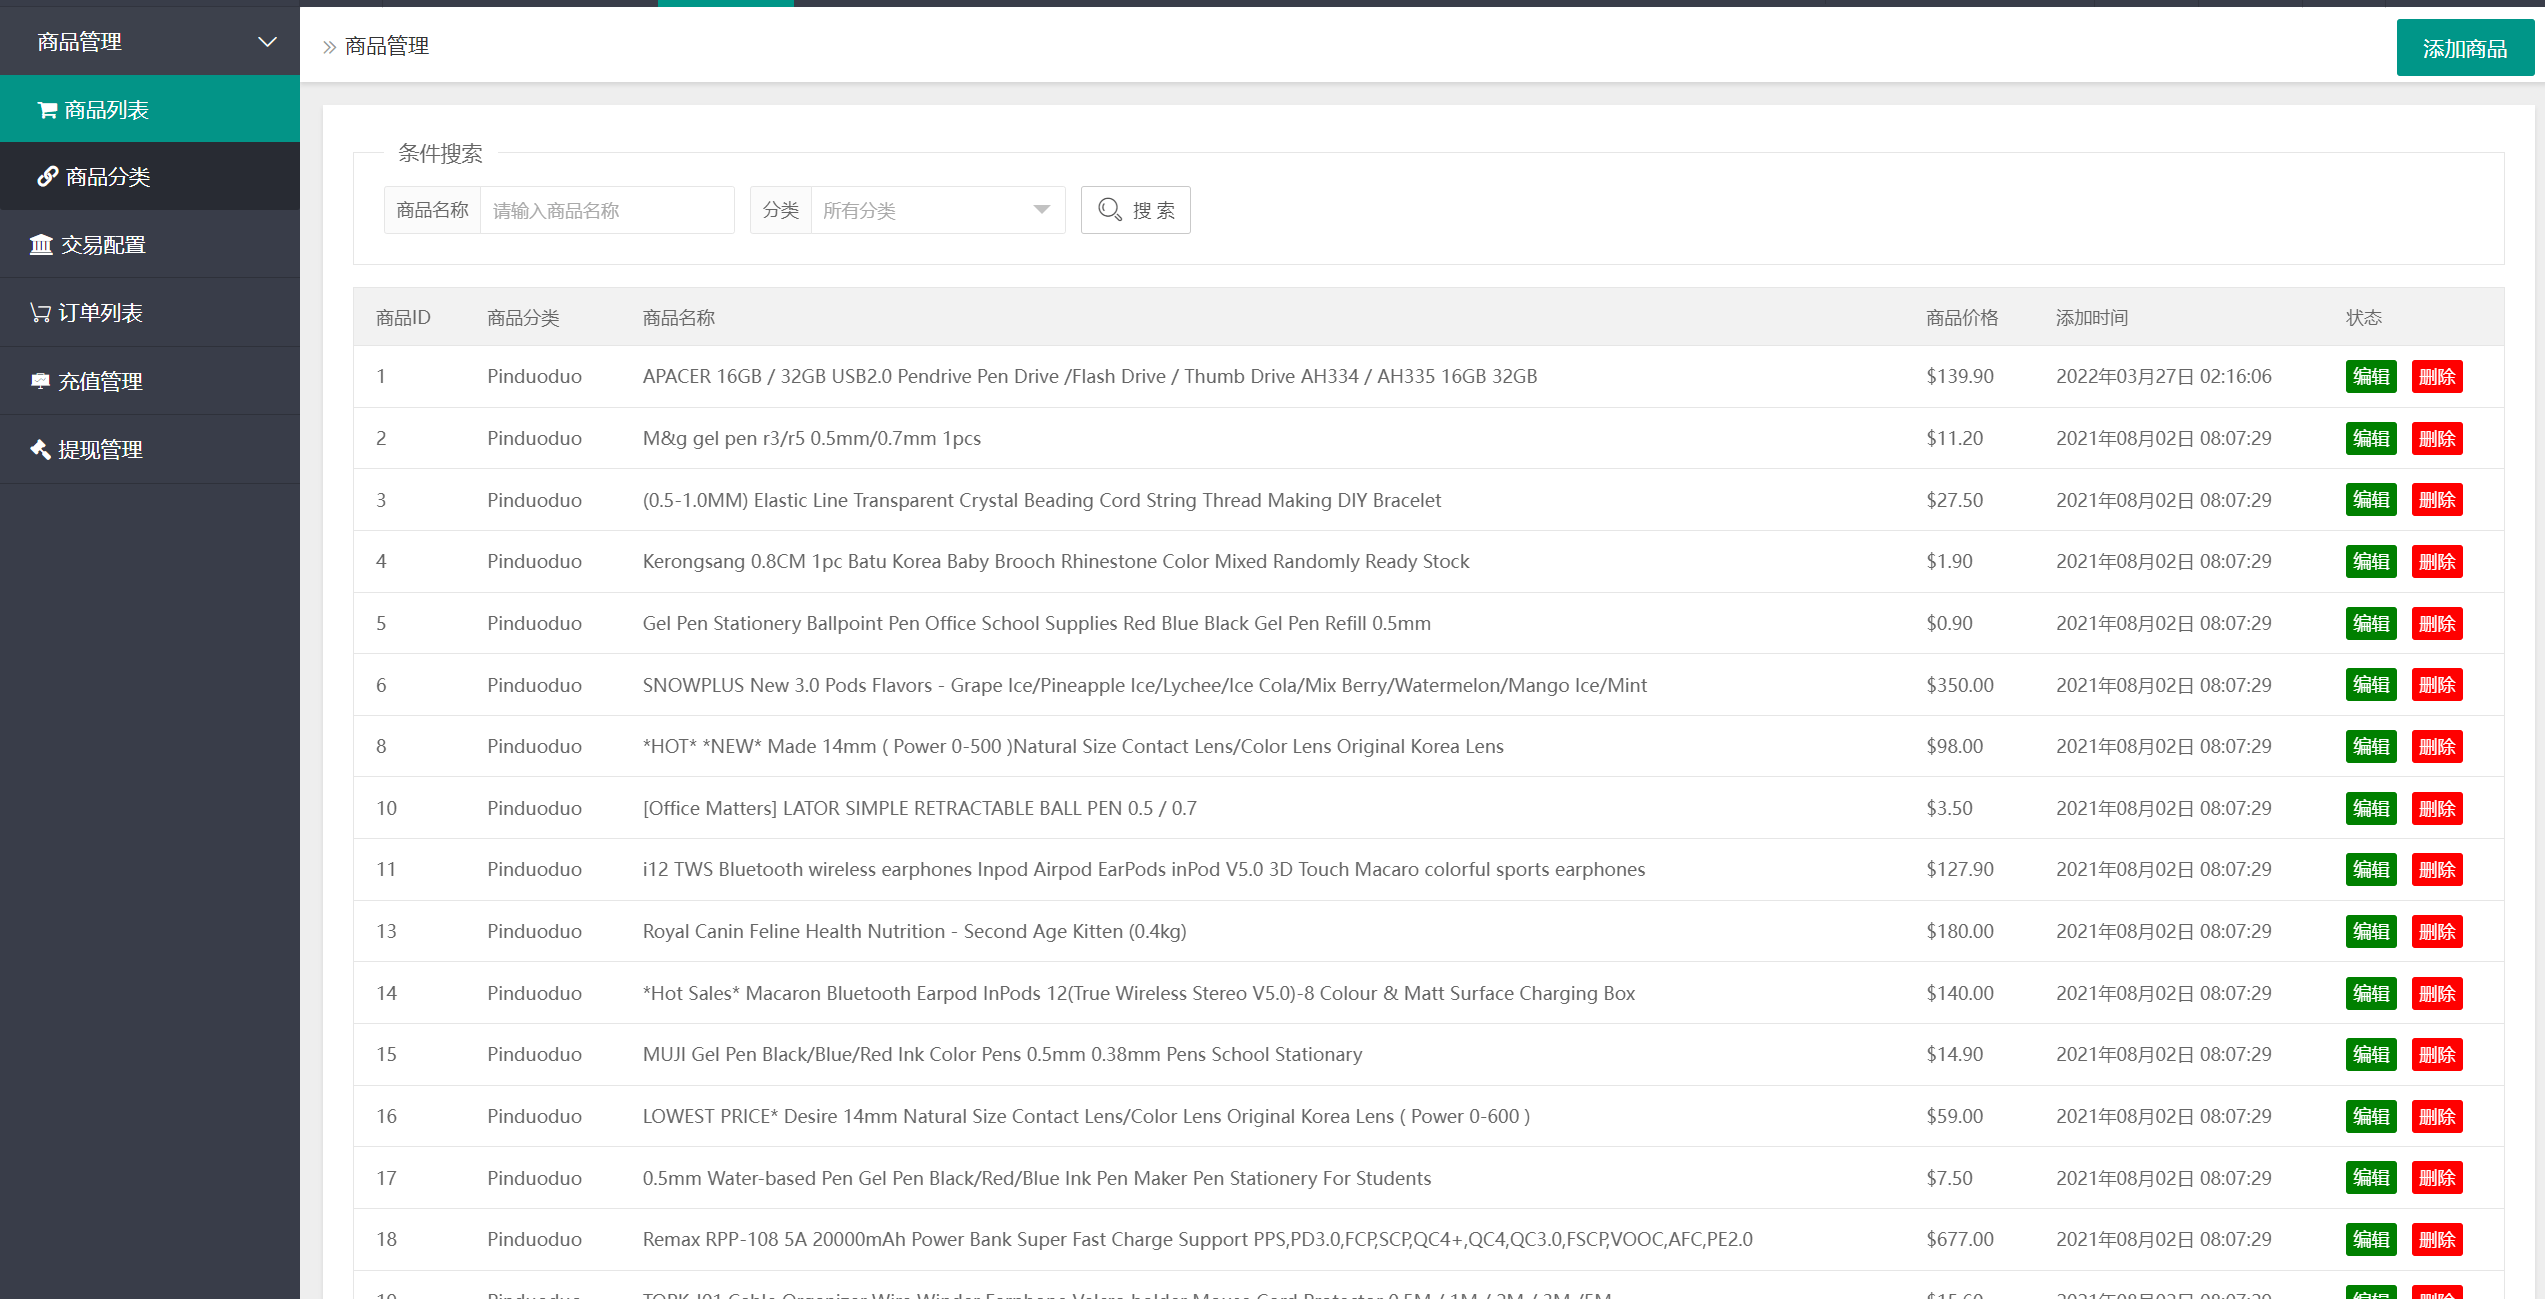Image resolution: width=2545 pixels, height=1299 pixels.
Task: Click the 分类 dropdown arrow
Action: click(1041, 210)
